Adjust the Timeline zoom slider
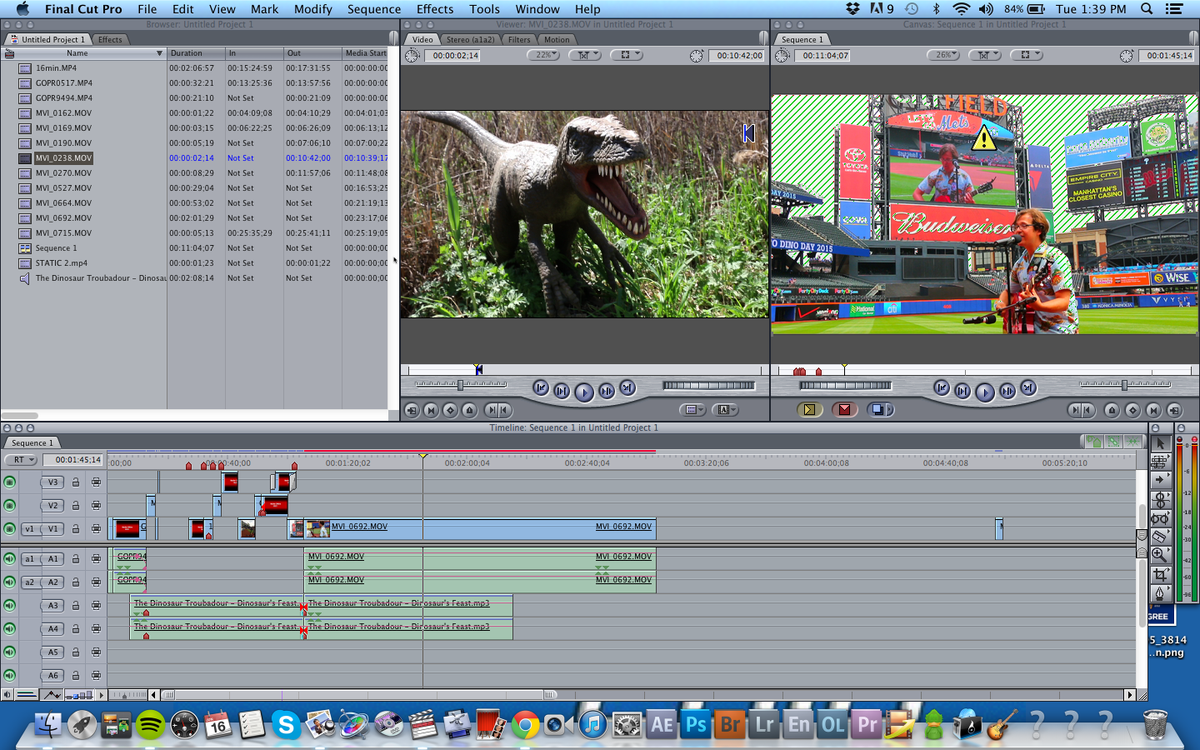Image resolution: width=1200 pixels, height=750 pixels. tap(127, 694)
